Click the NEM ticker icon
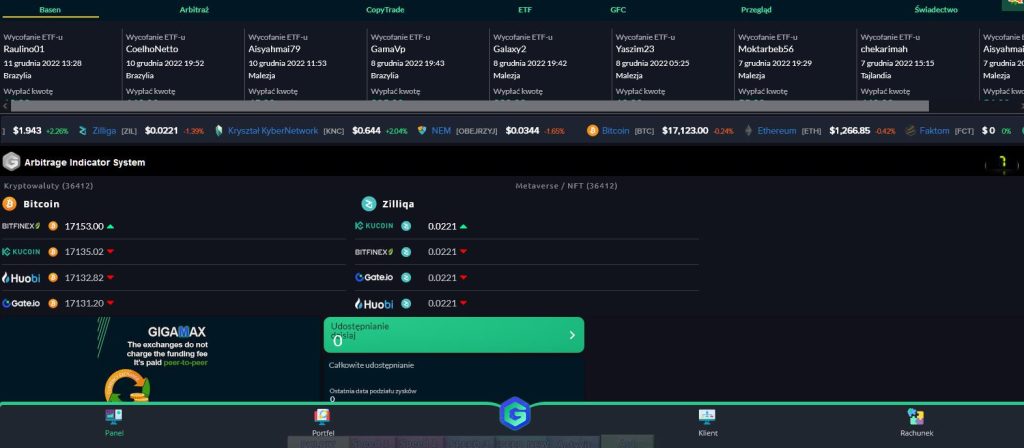 point(422,131)
